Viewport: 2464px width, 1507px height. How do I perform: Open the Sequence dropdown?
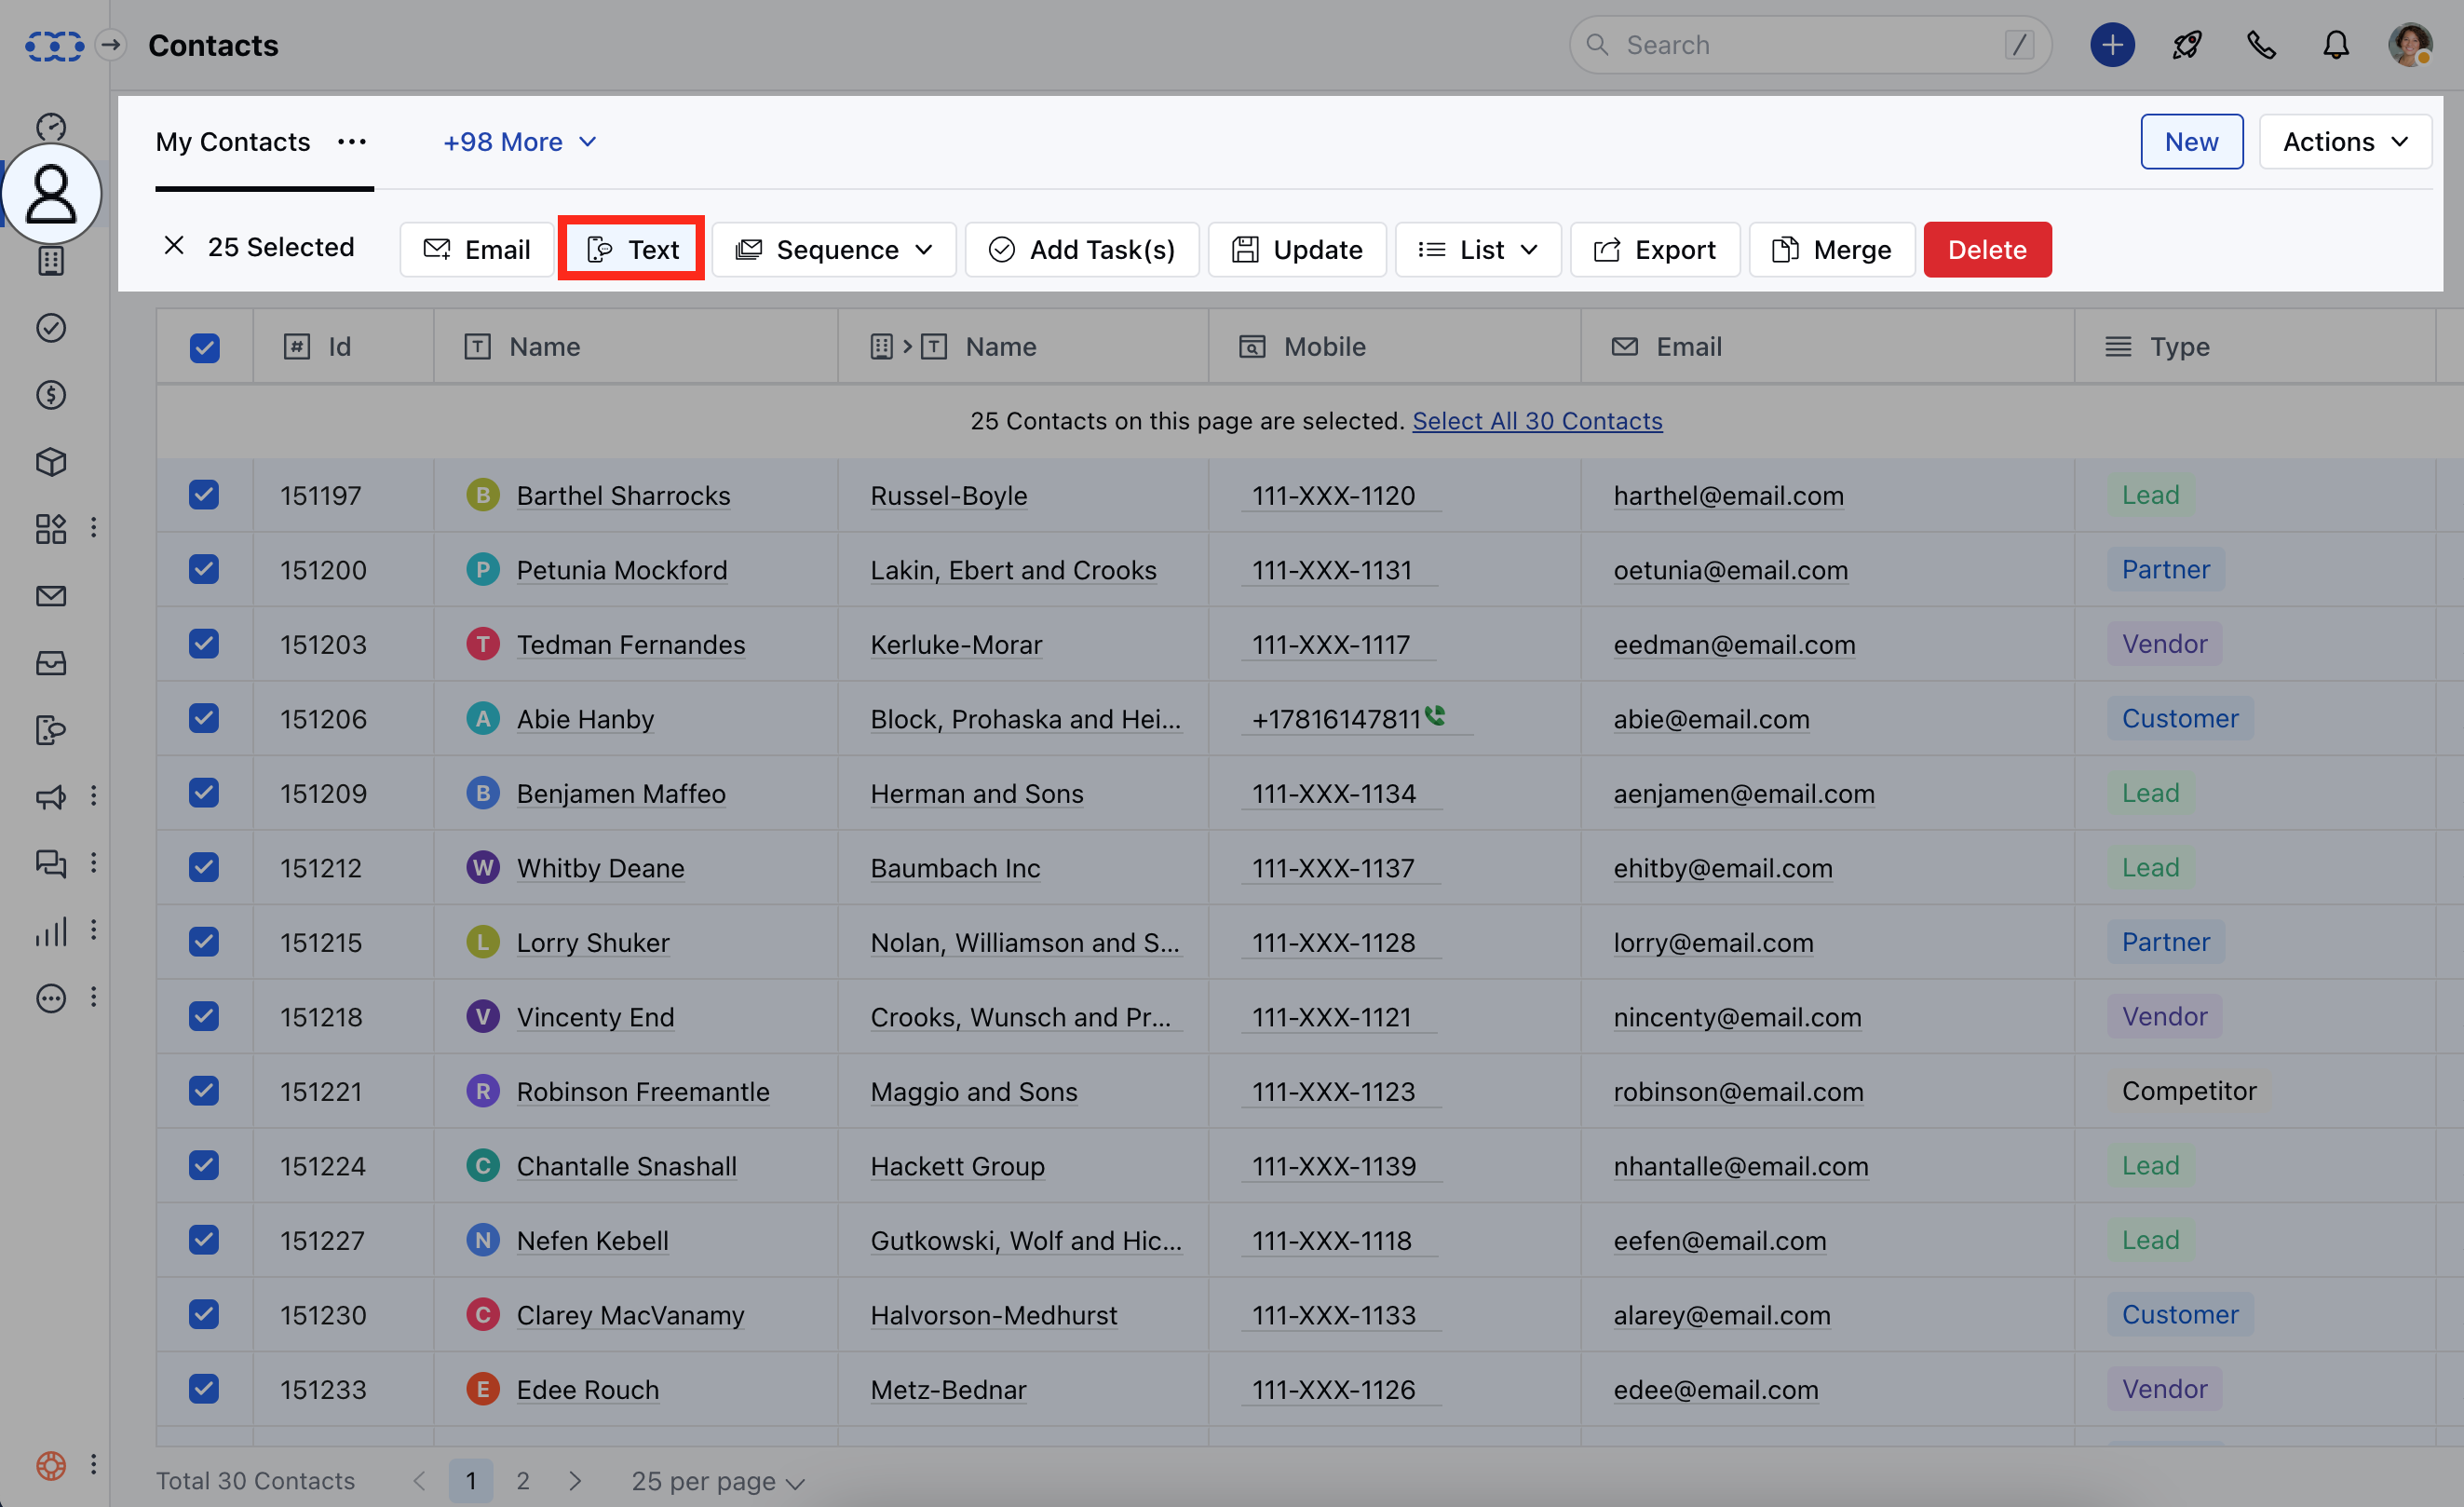tap(834, 249)
